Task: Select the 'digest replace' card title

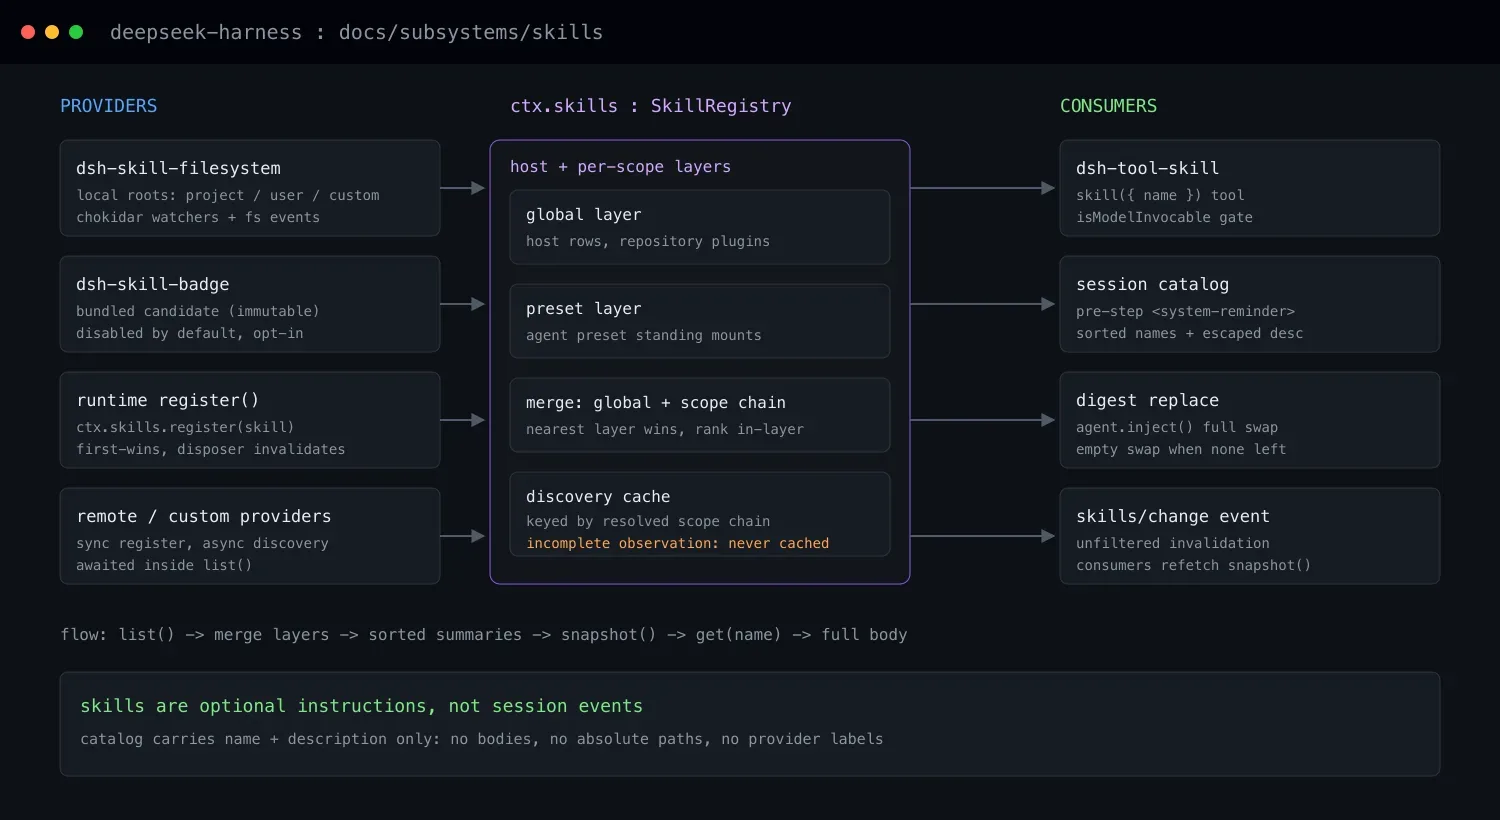Action: 1148,400
